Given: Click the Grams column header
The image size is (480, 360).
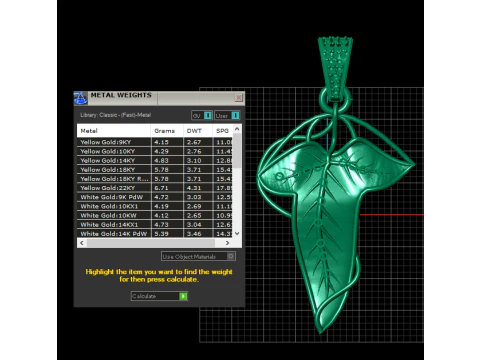Looking at the screenshot, I should (167, 131).
